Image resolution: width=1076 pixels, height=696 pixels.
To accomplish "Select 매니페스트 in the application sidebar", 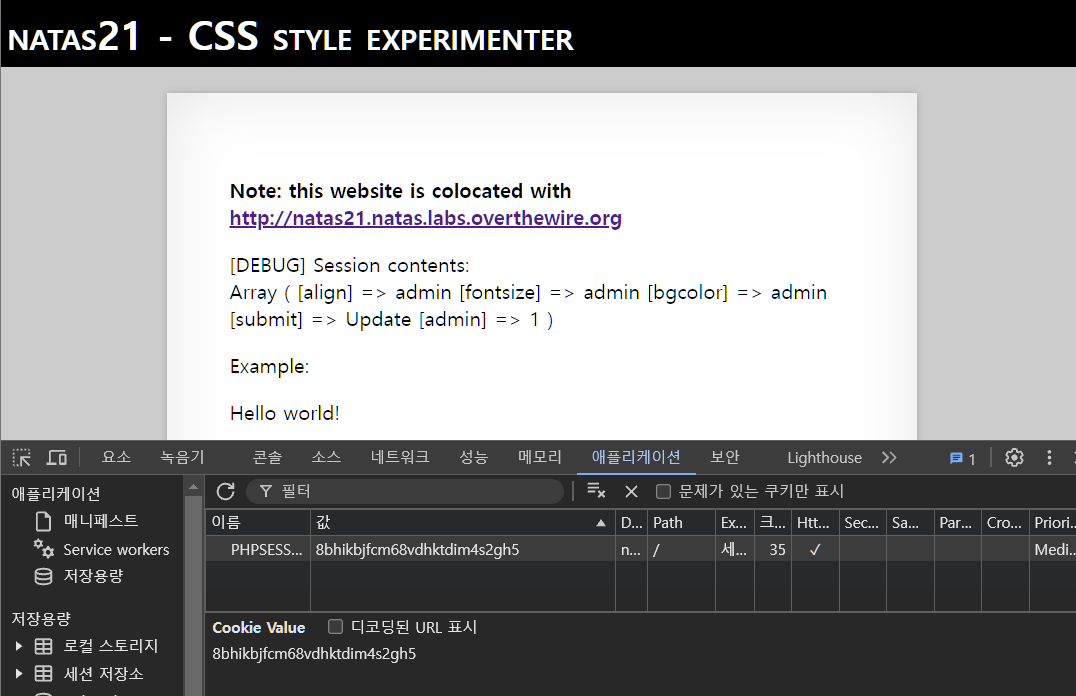I will [101, 521].
